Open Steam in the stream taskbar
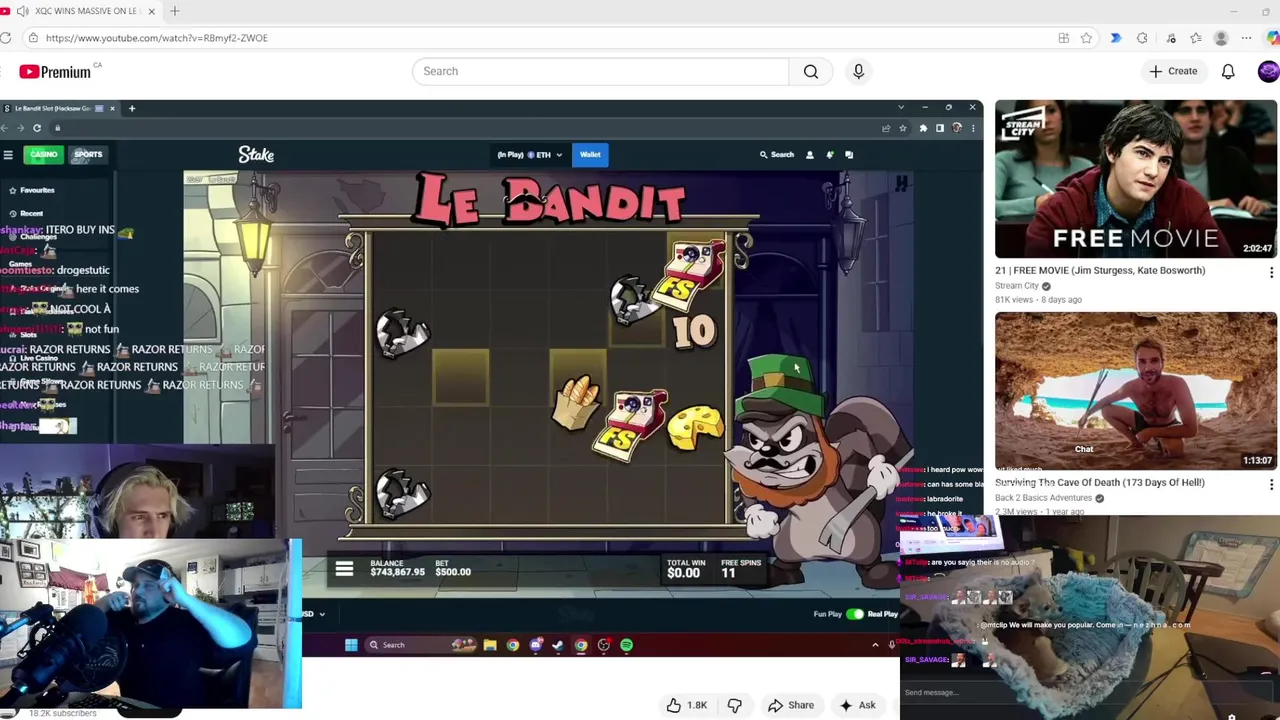Image resolution: width=1280 pixels, height=720 pixels. coord(558,645)
